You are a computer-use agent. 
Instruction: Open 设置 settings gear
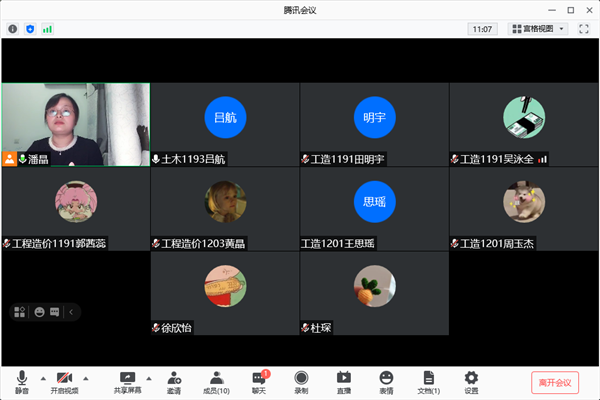point(471,380)
